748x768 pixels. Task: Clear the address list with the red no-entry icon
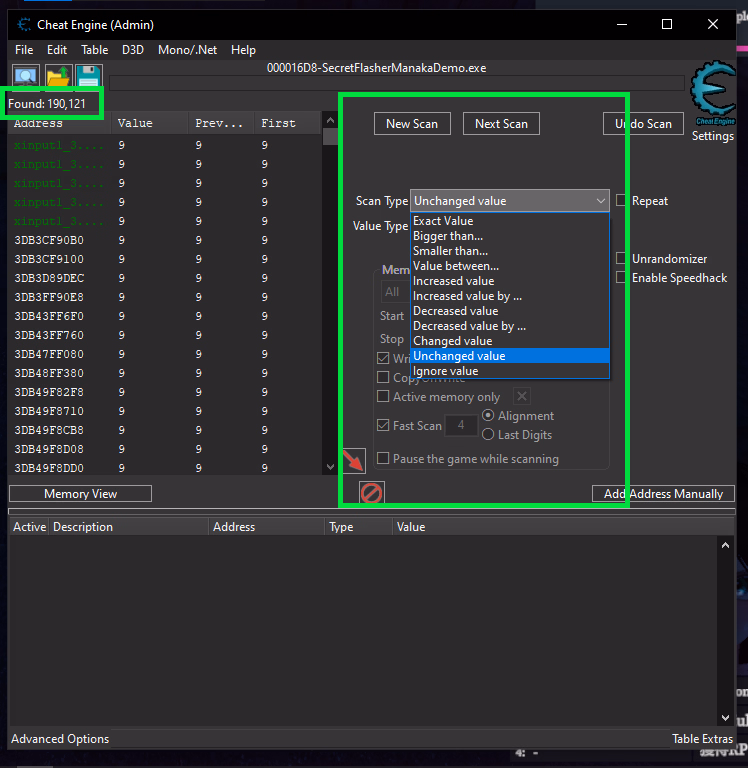(371, 493)
